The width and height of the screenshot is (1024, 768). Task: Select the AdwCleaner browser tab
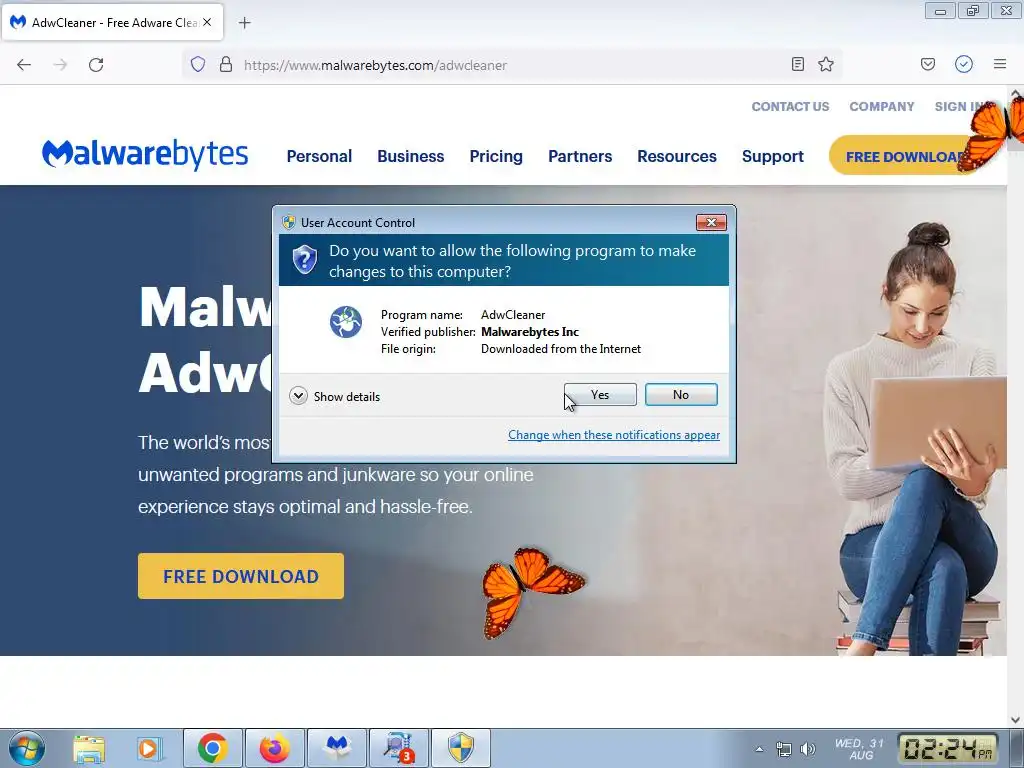(112, 22)
